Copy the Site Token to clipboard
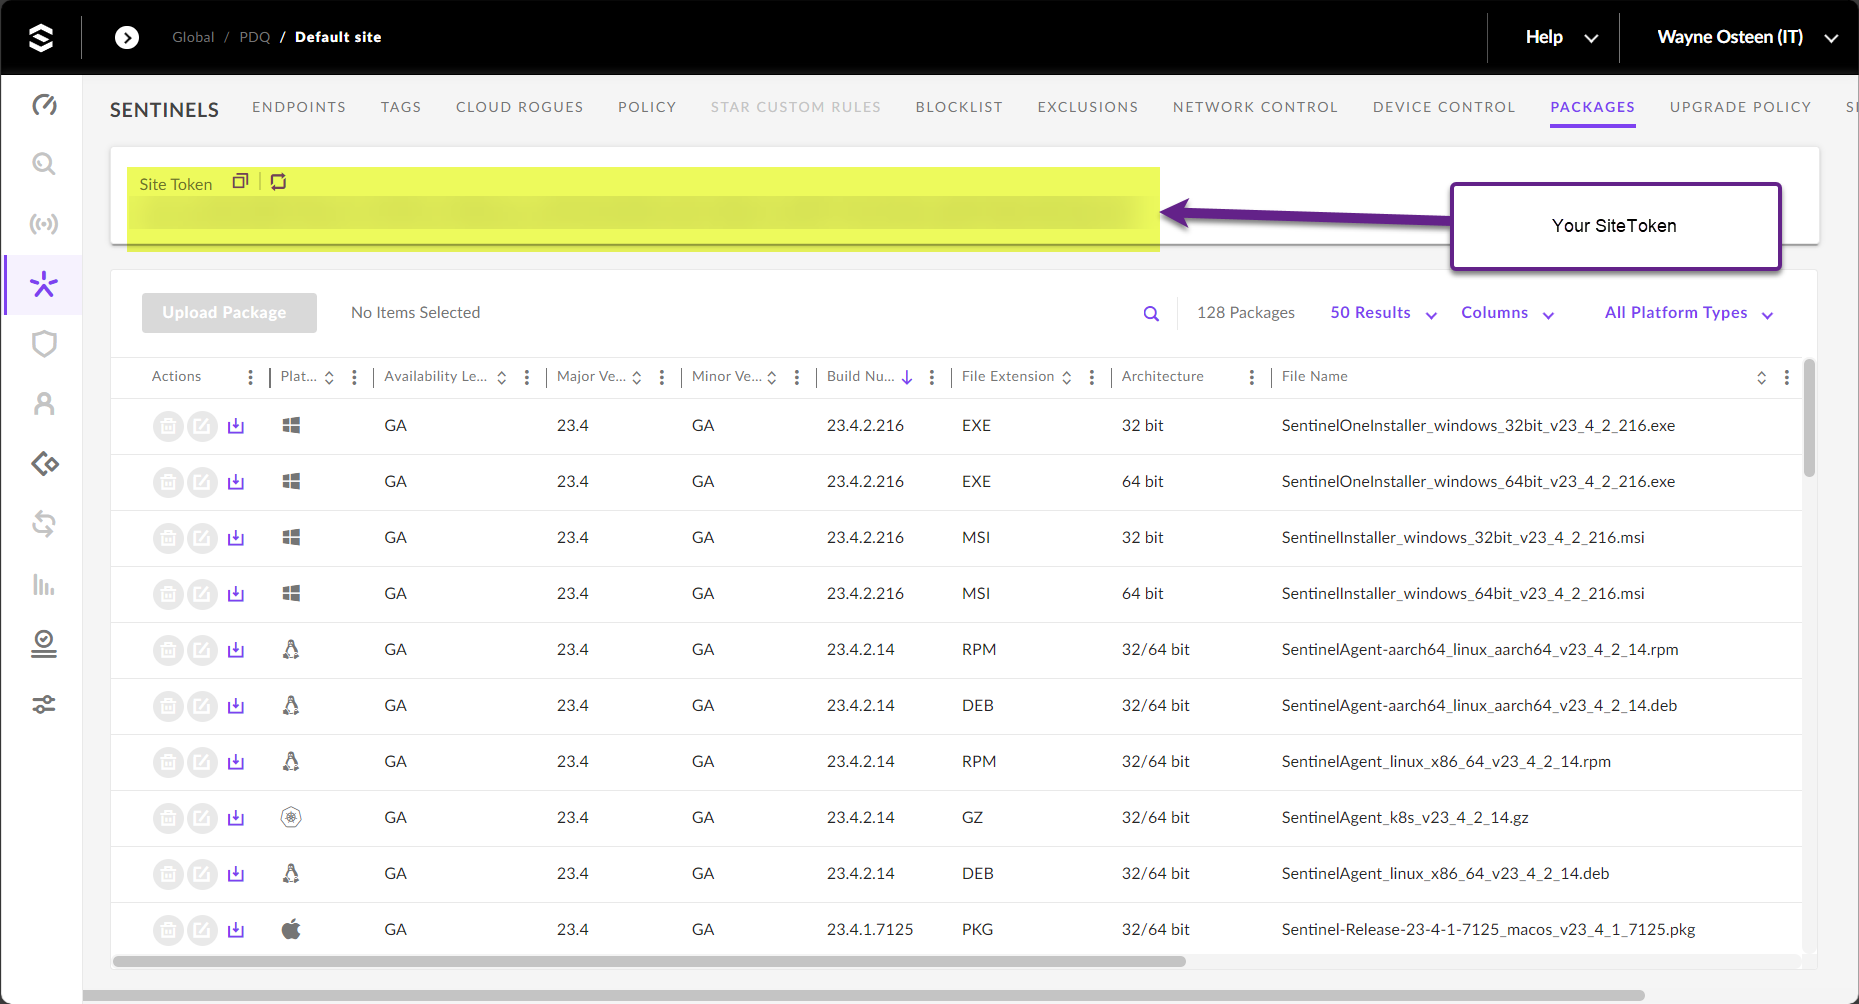The width and height of the screenshot is (1859, 1004). (240, 181)
